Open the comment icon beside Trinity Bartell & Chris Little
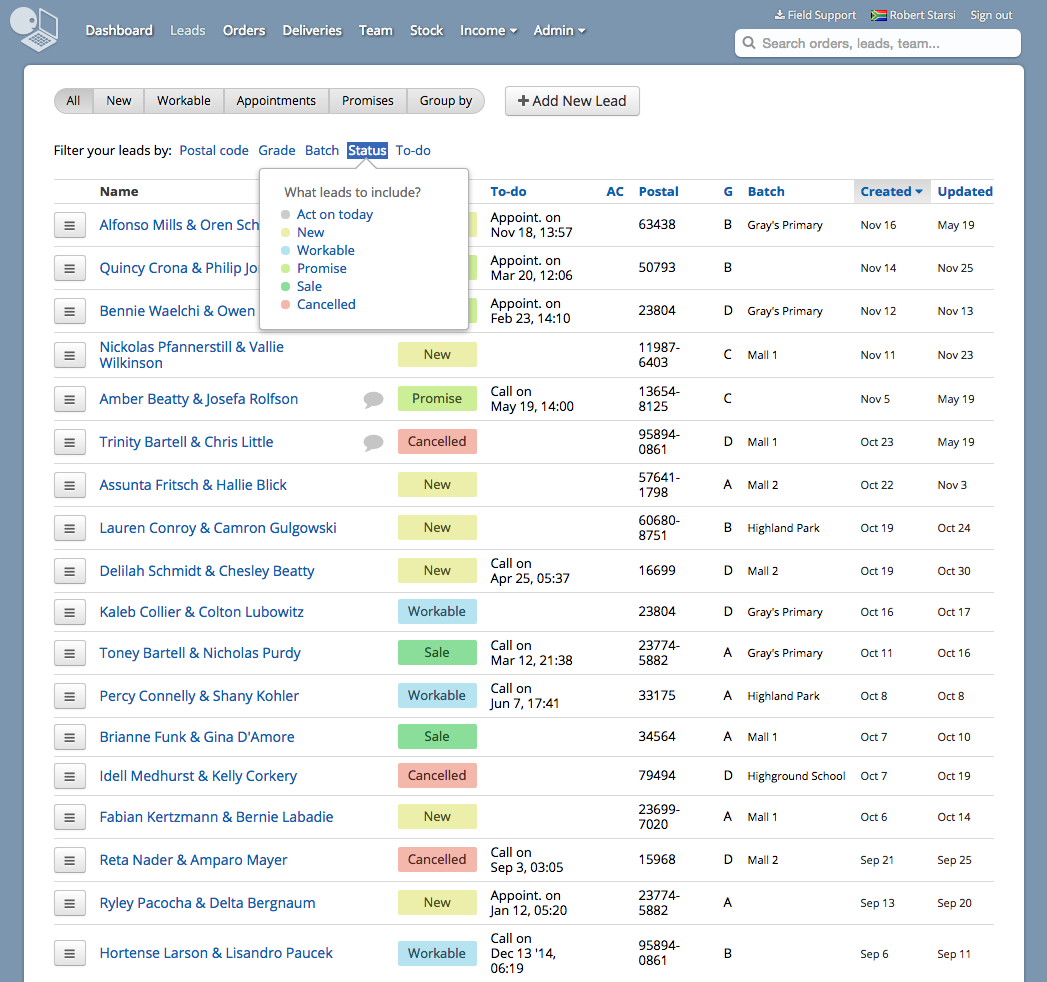Screen dimensions: 1047x982 [x=372, y=442]
